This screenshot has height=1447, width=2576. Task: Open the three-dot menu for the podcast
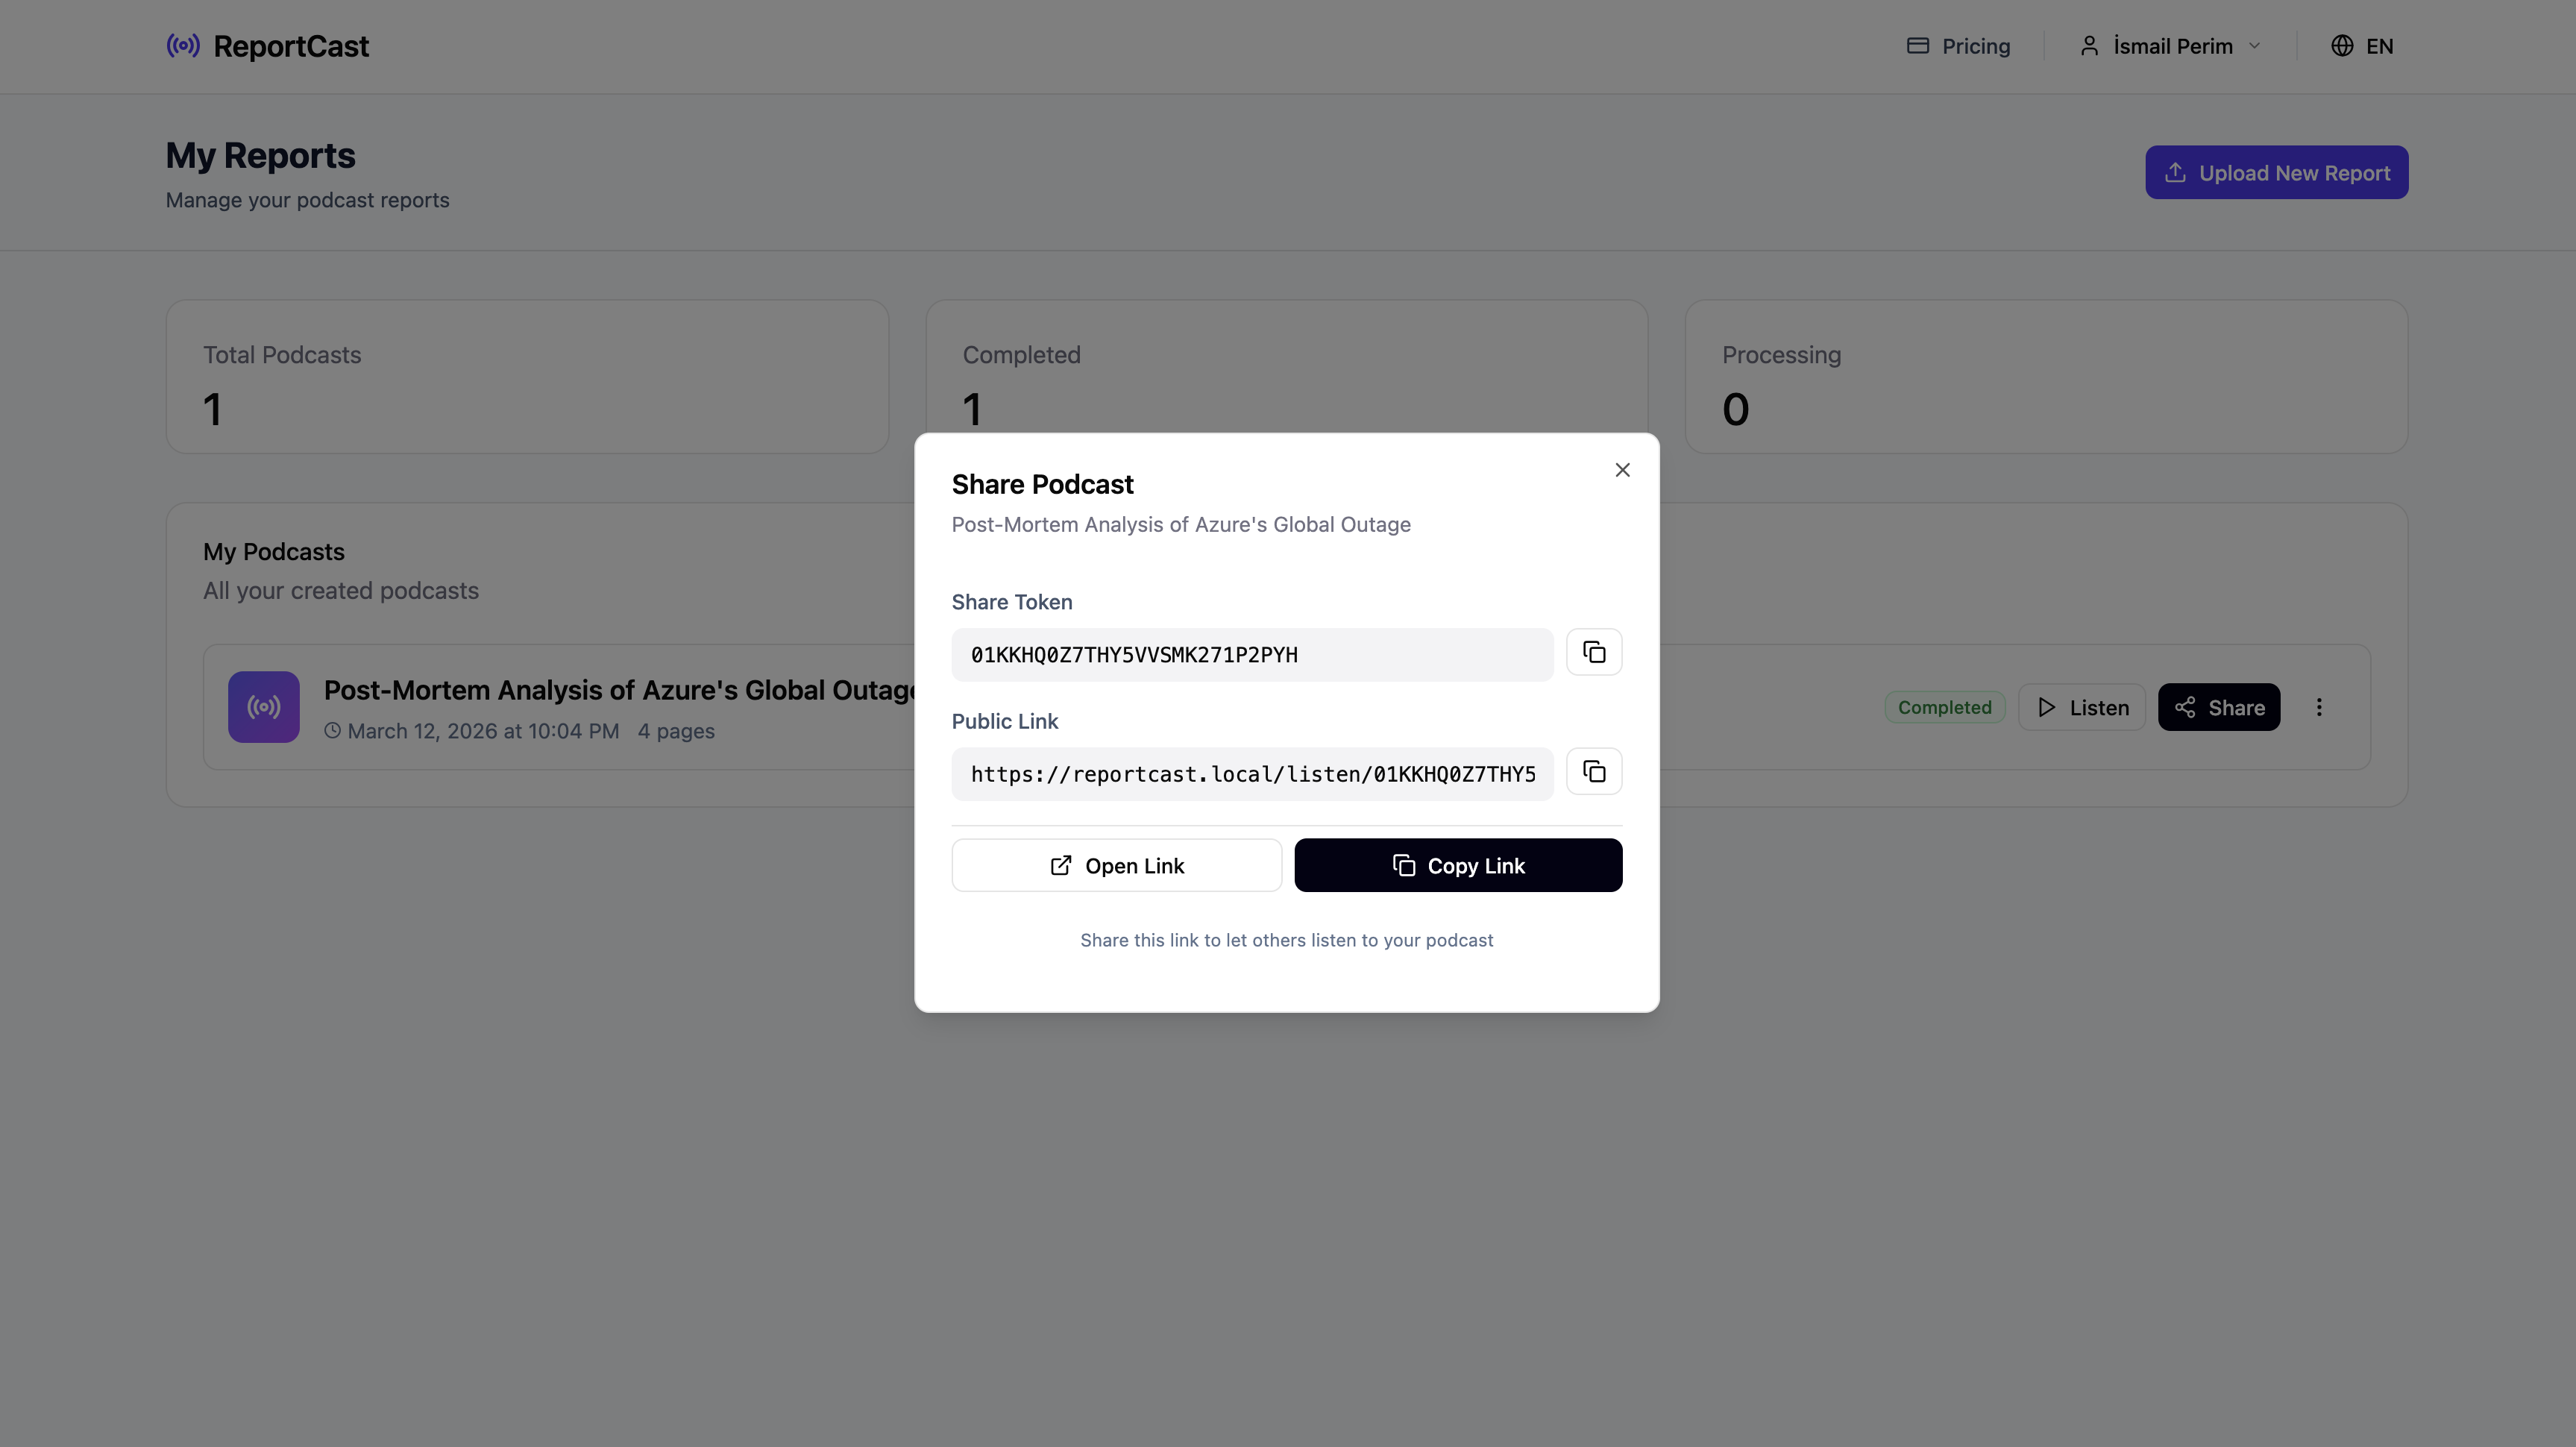2319,707
